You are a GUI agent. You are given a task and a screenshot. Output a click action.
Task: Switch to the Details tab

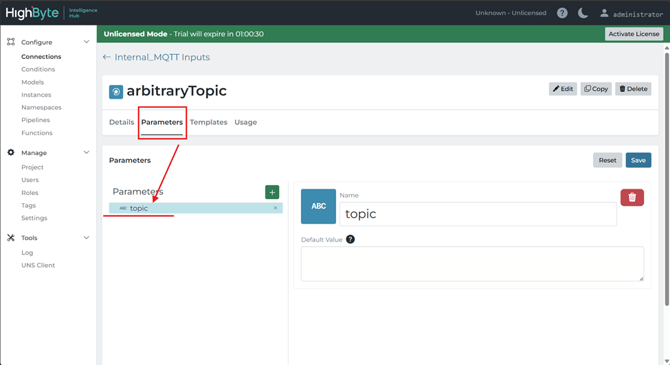121,122
